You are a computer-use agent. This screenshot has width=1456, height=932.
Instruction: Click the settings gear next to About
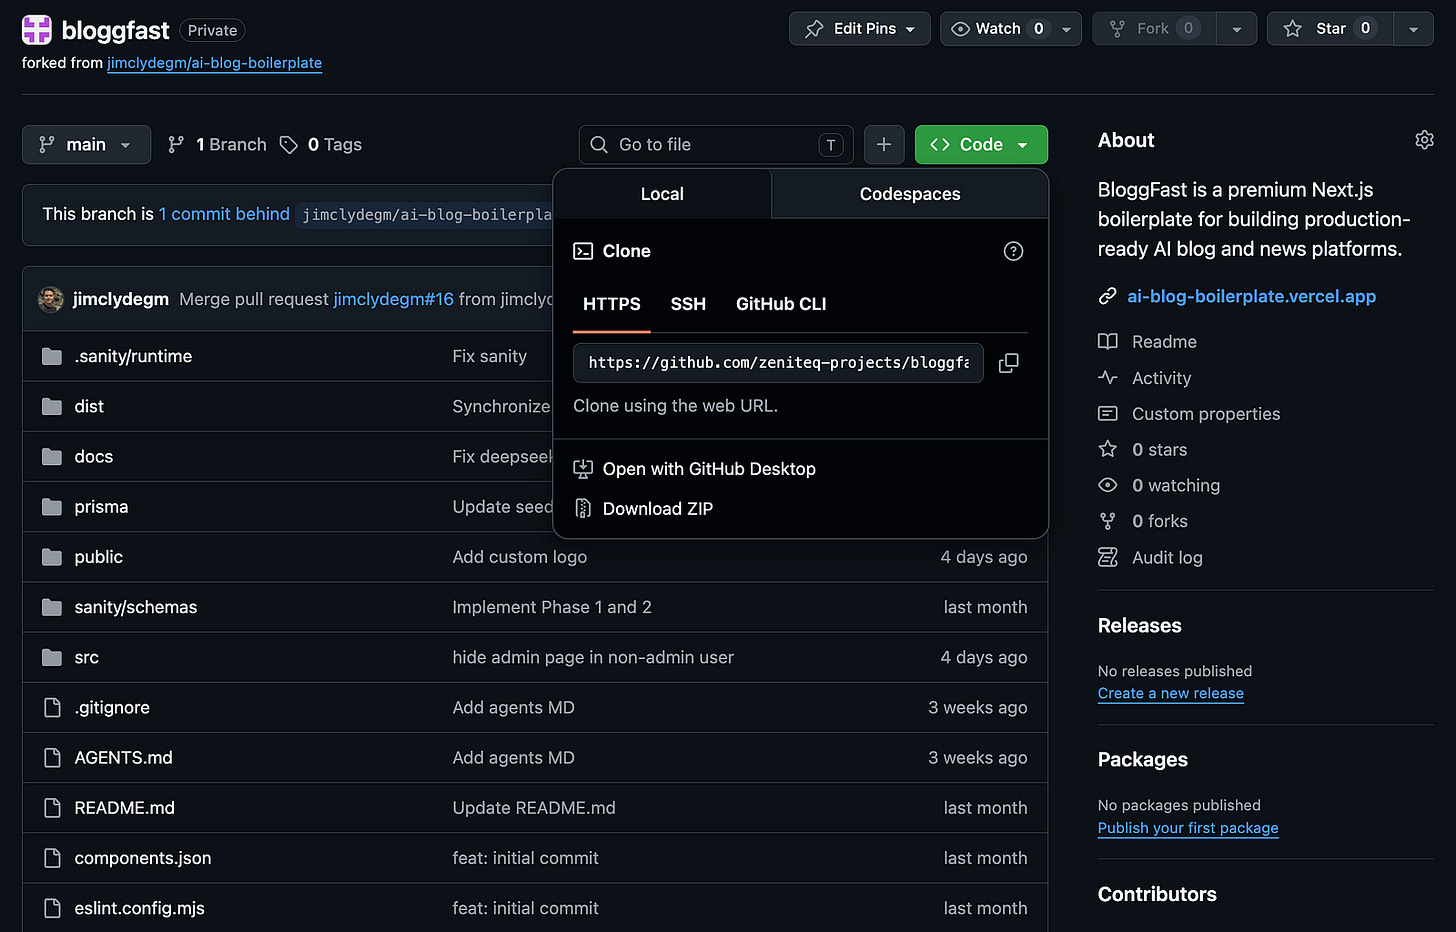[1424, 140]
